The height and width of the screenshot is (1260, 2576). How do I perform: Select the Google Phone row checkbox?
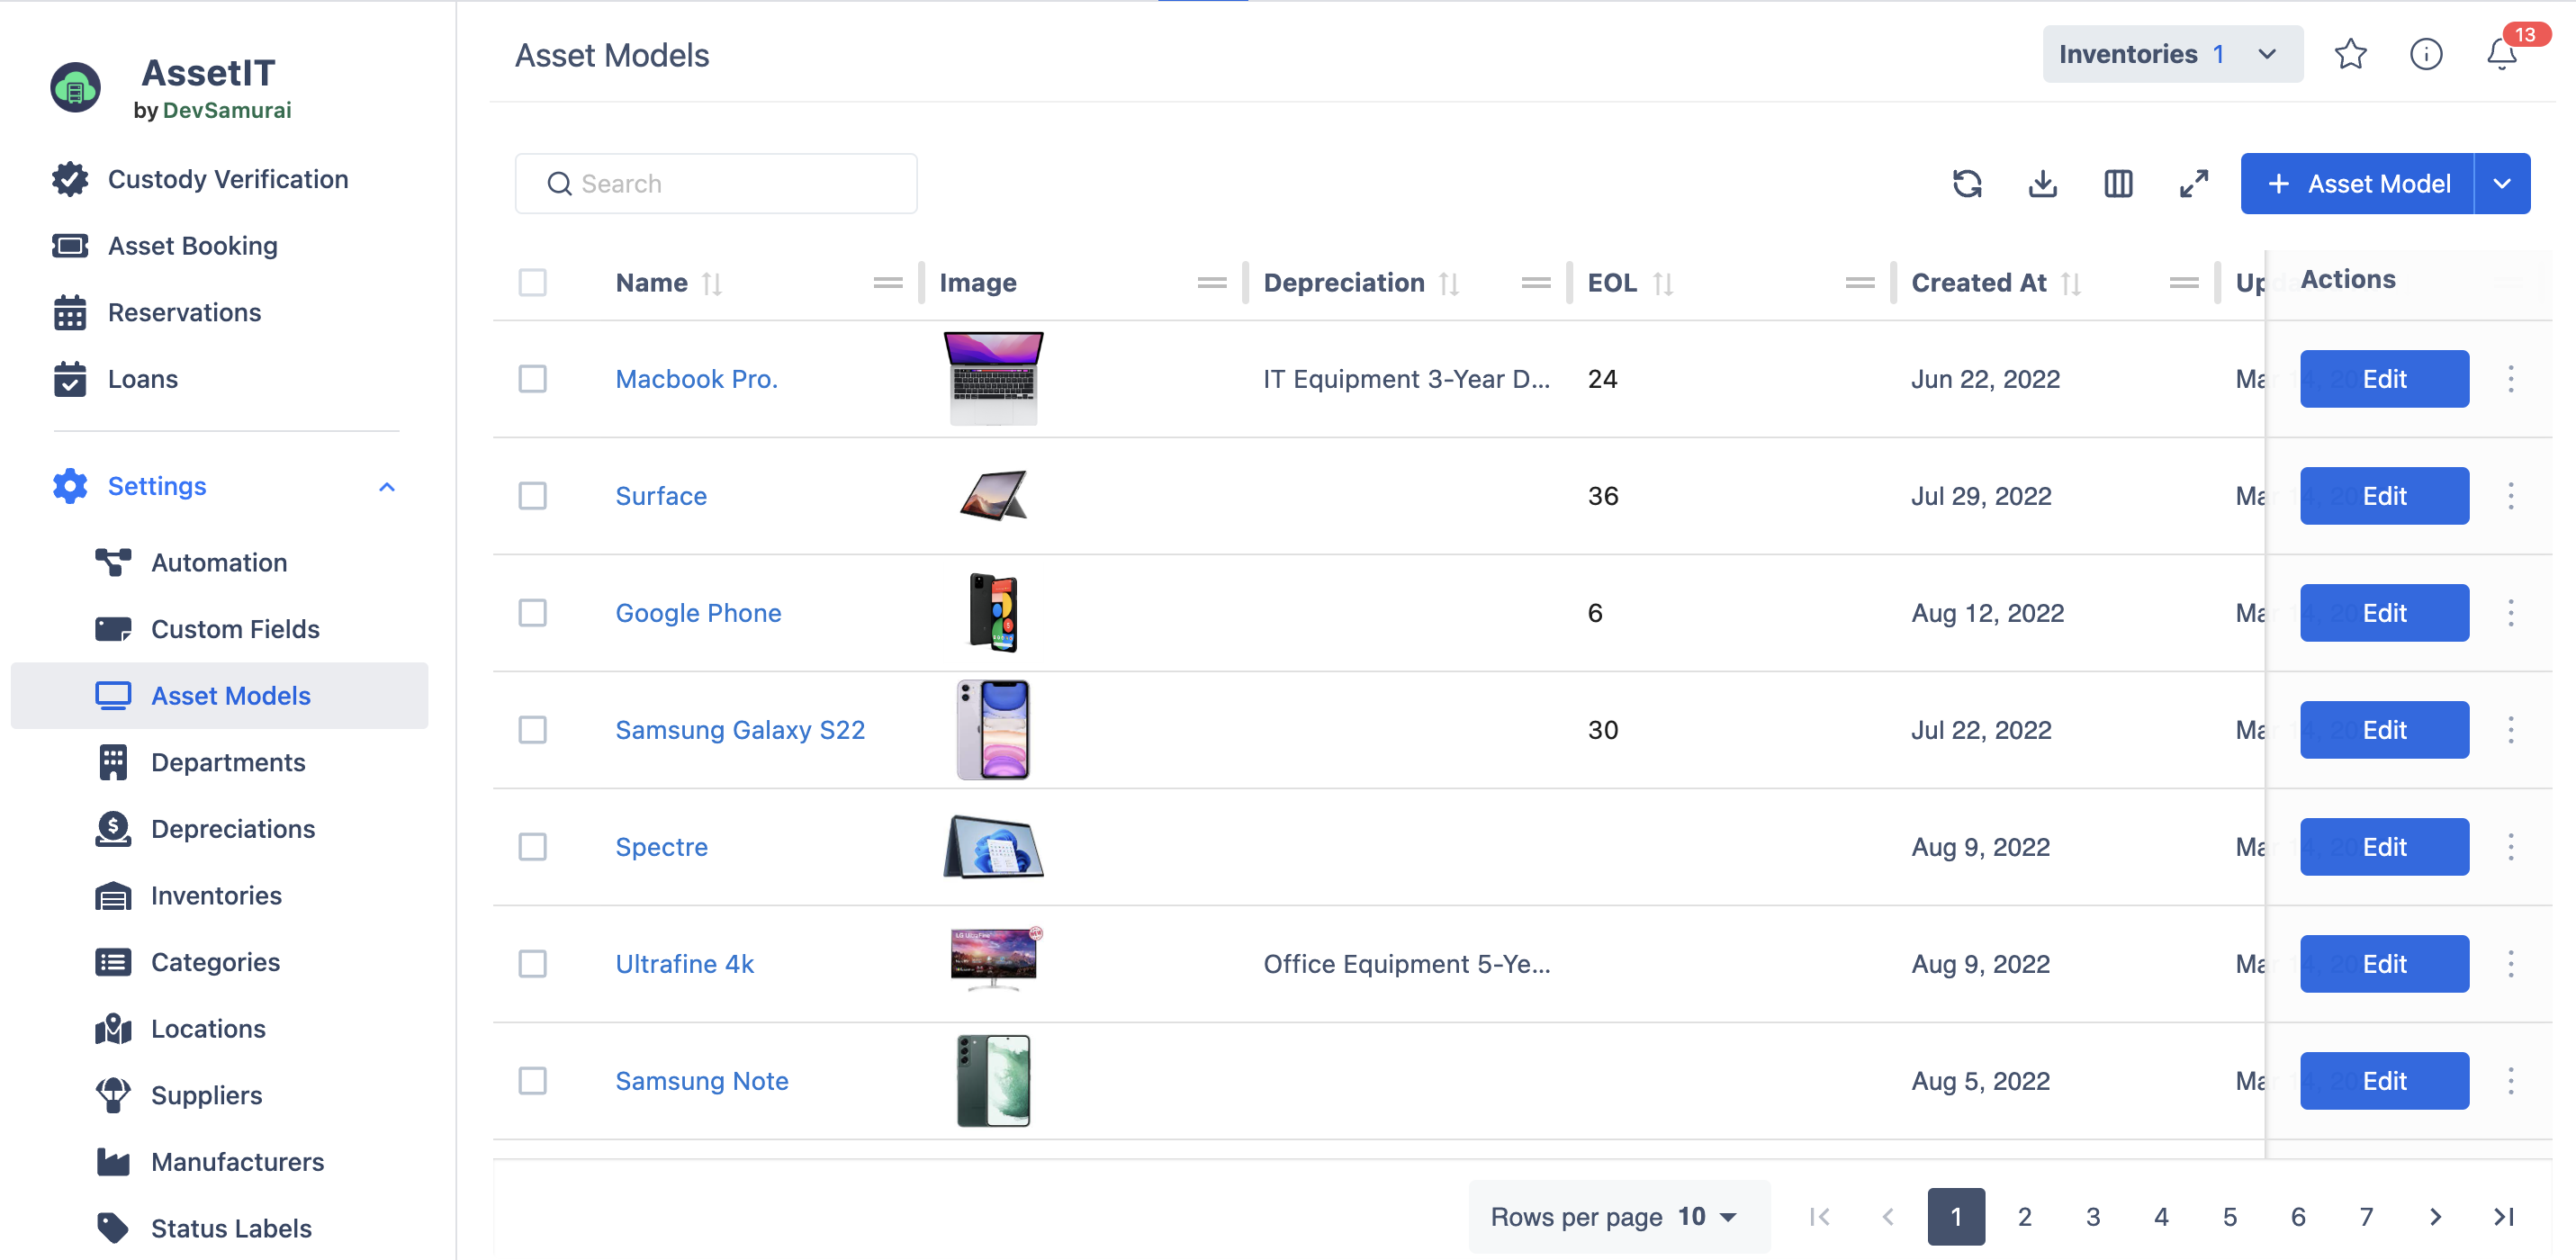point(532,613)
